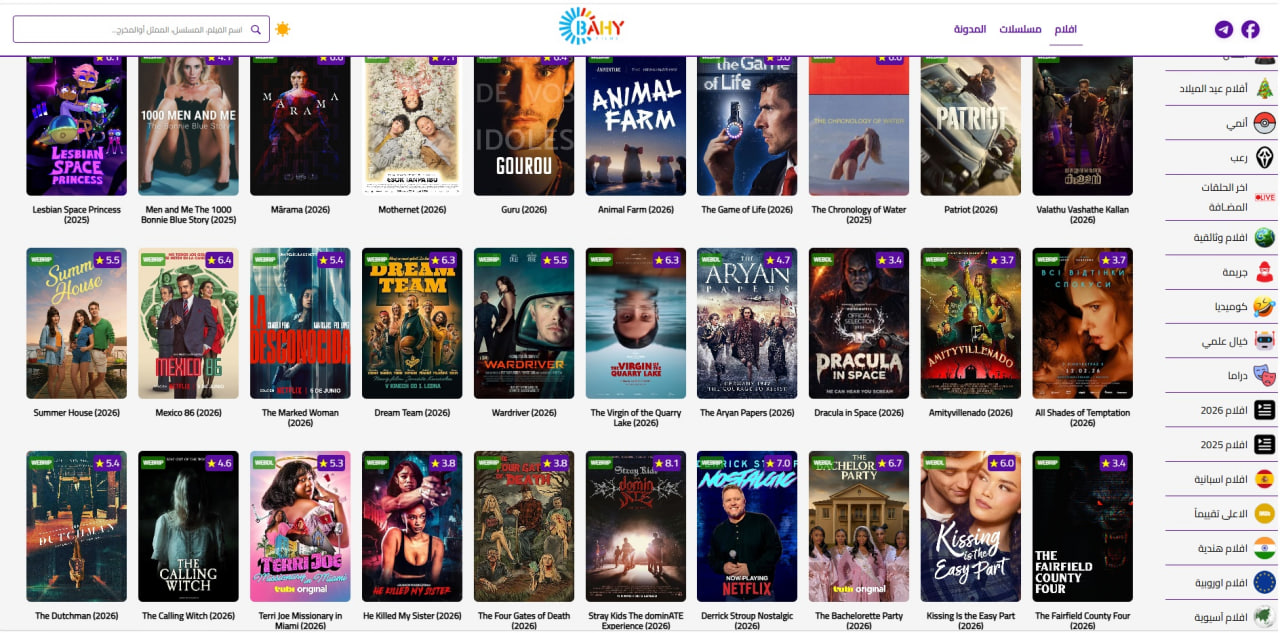
Task: Open documentary films globe icon
Action: 1265,237
